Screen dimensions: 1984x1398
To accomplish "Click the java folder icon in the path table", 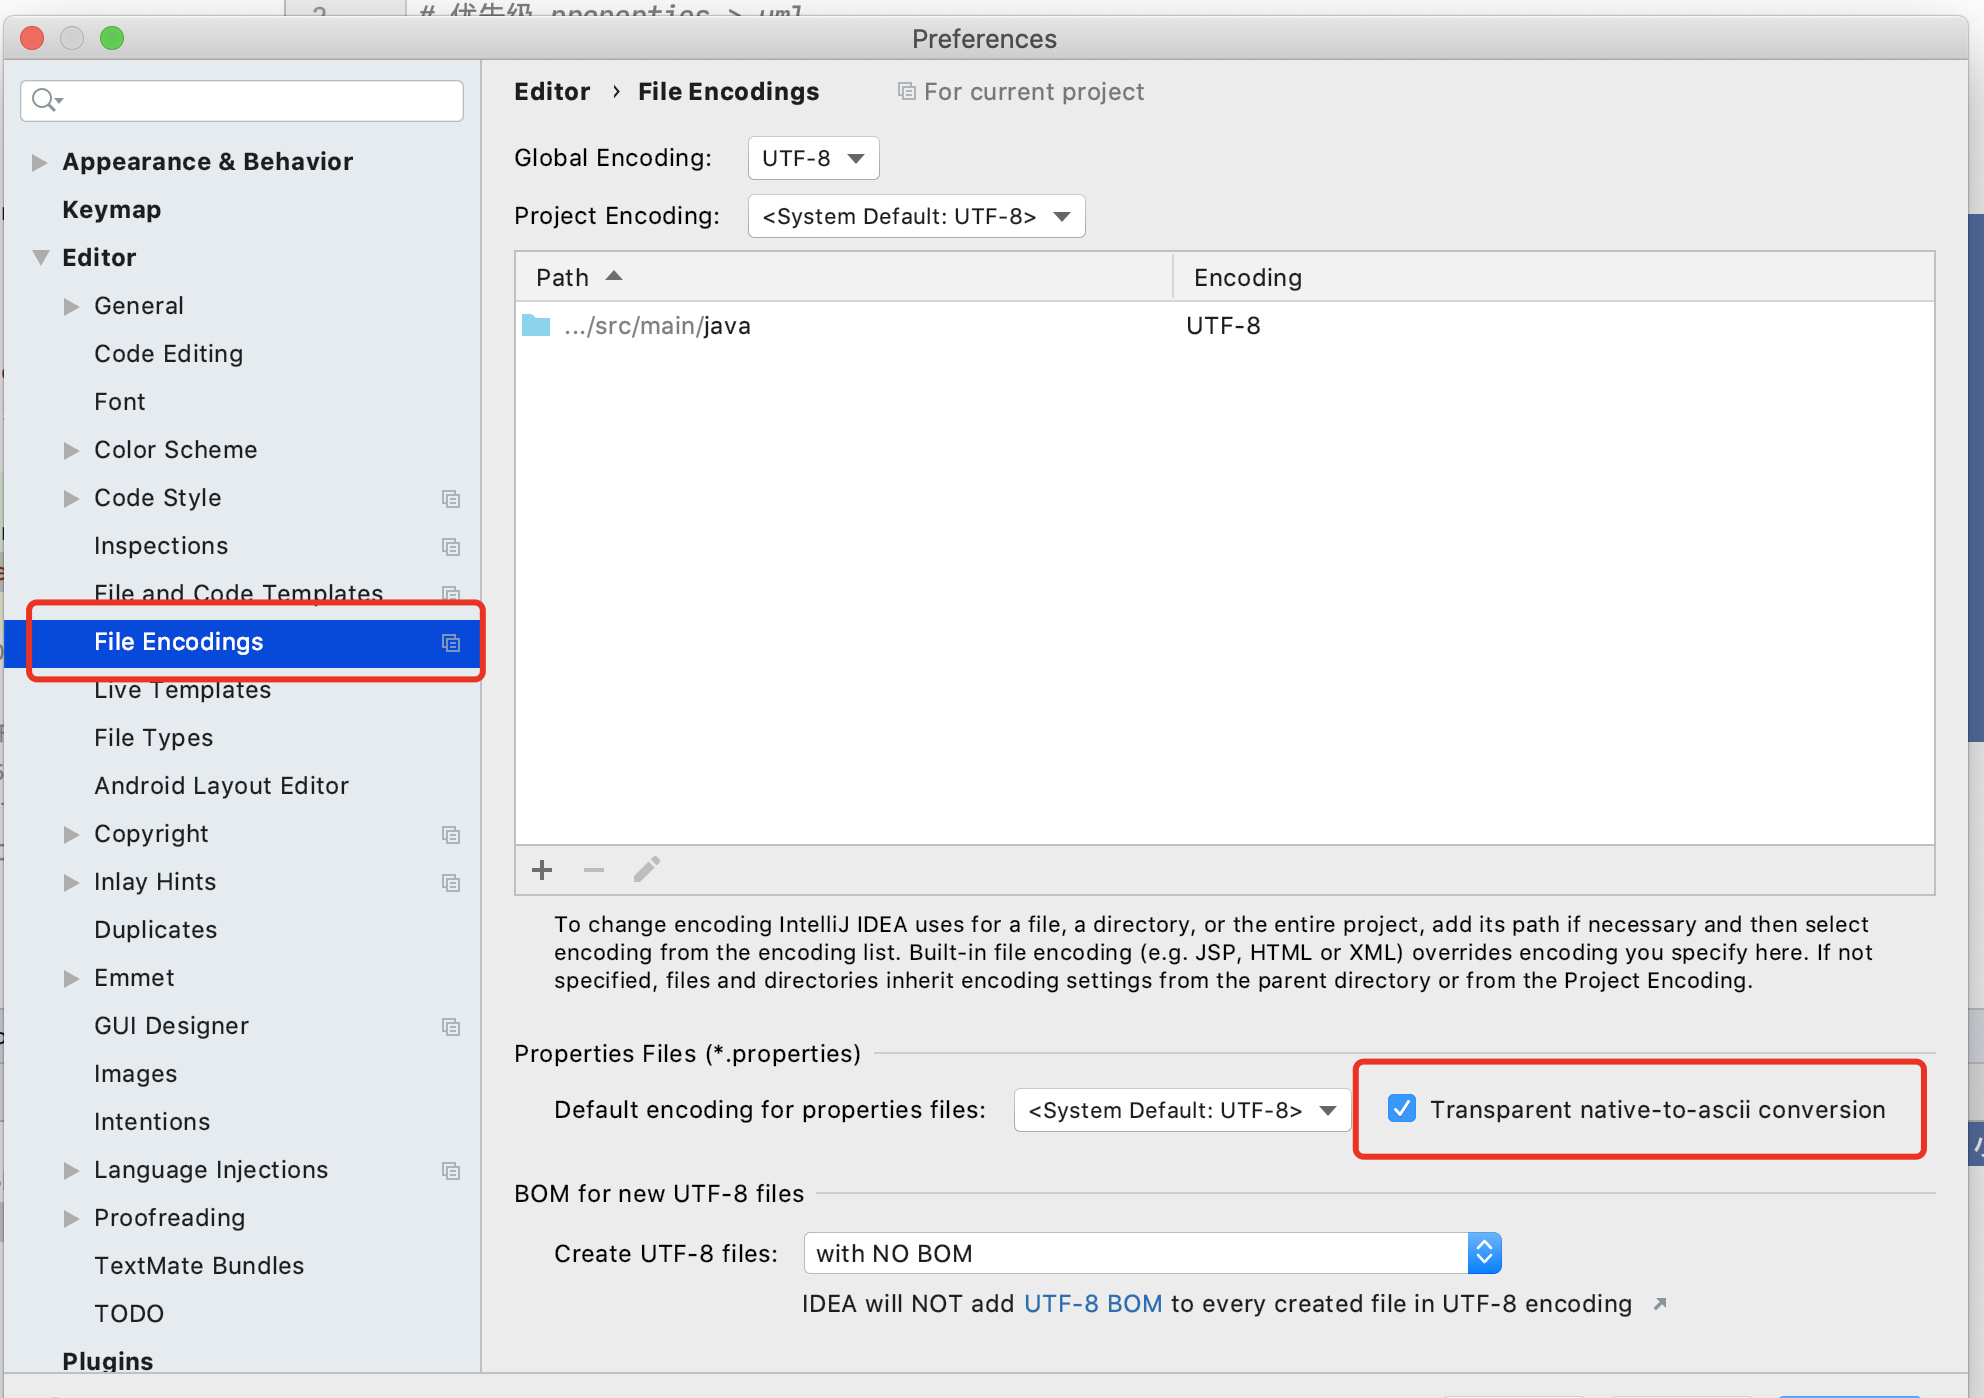I will pos(536,326).
